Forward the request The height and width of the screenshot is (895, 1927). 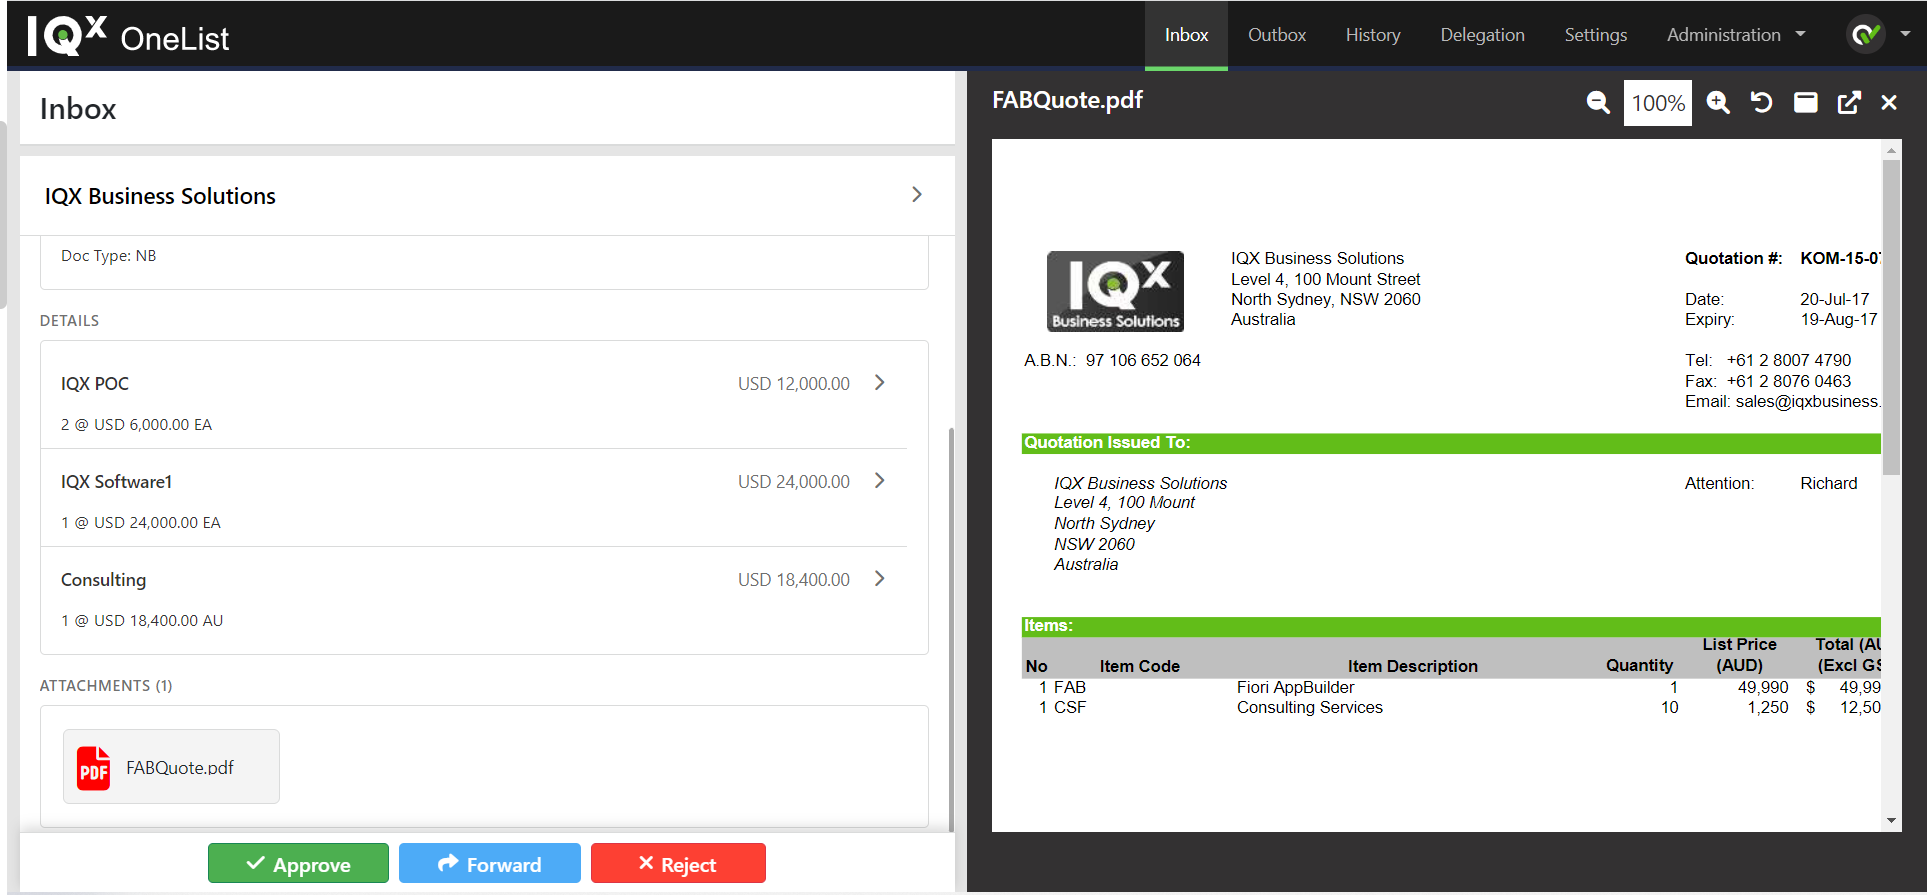coord(490,864)
